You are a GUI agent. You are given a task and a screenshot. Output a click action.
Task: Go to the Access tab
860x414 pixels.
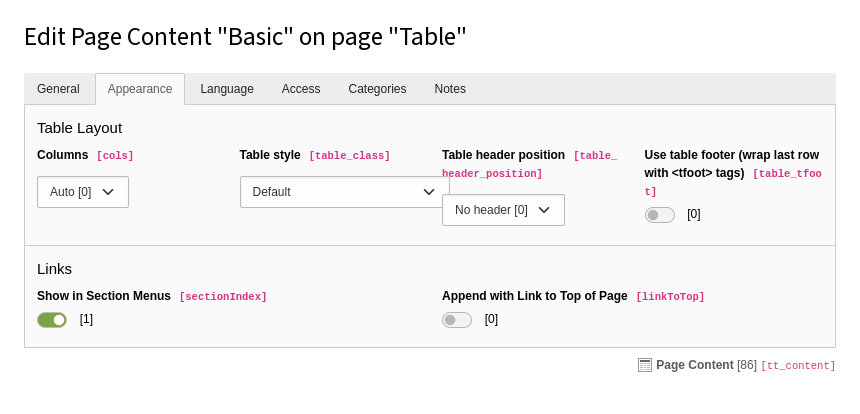coord(301,89)
